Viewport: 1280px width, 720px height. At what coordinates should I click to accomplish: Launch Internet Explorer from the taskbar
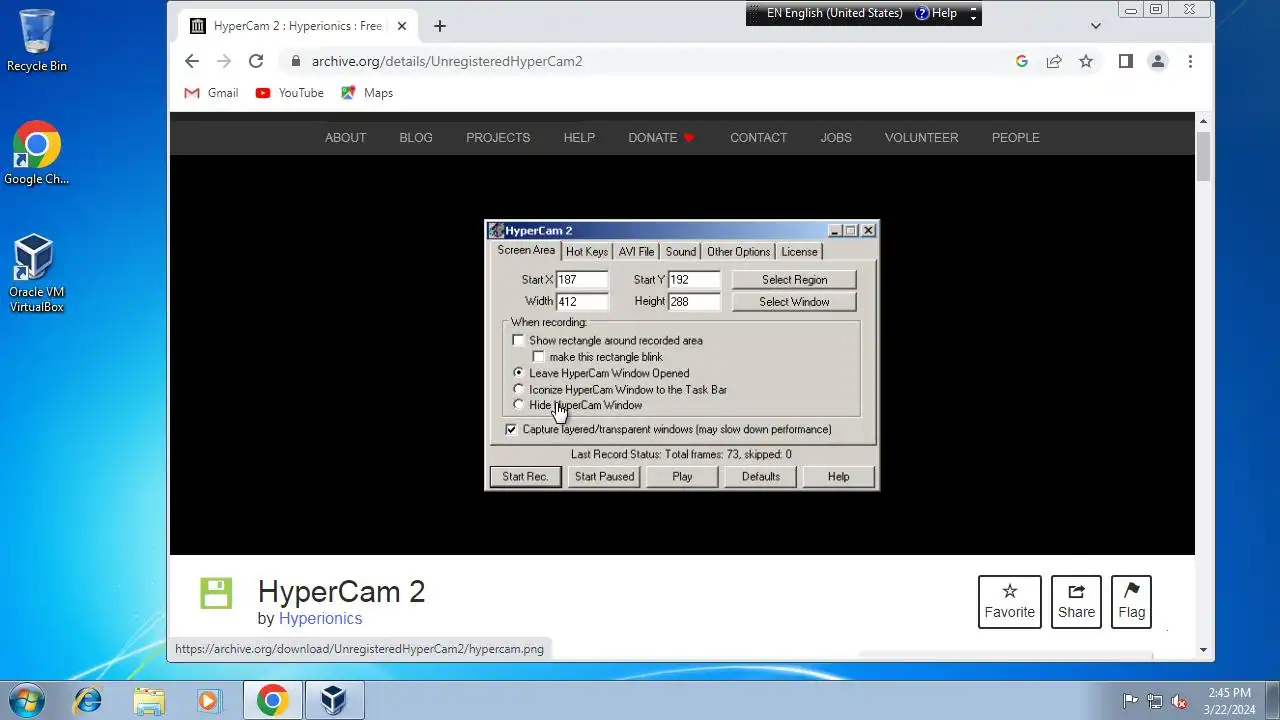coord(88,700)
